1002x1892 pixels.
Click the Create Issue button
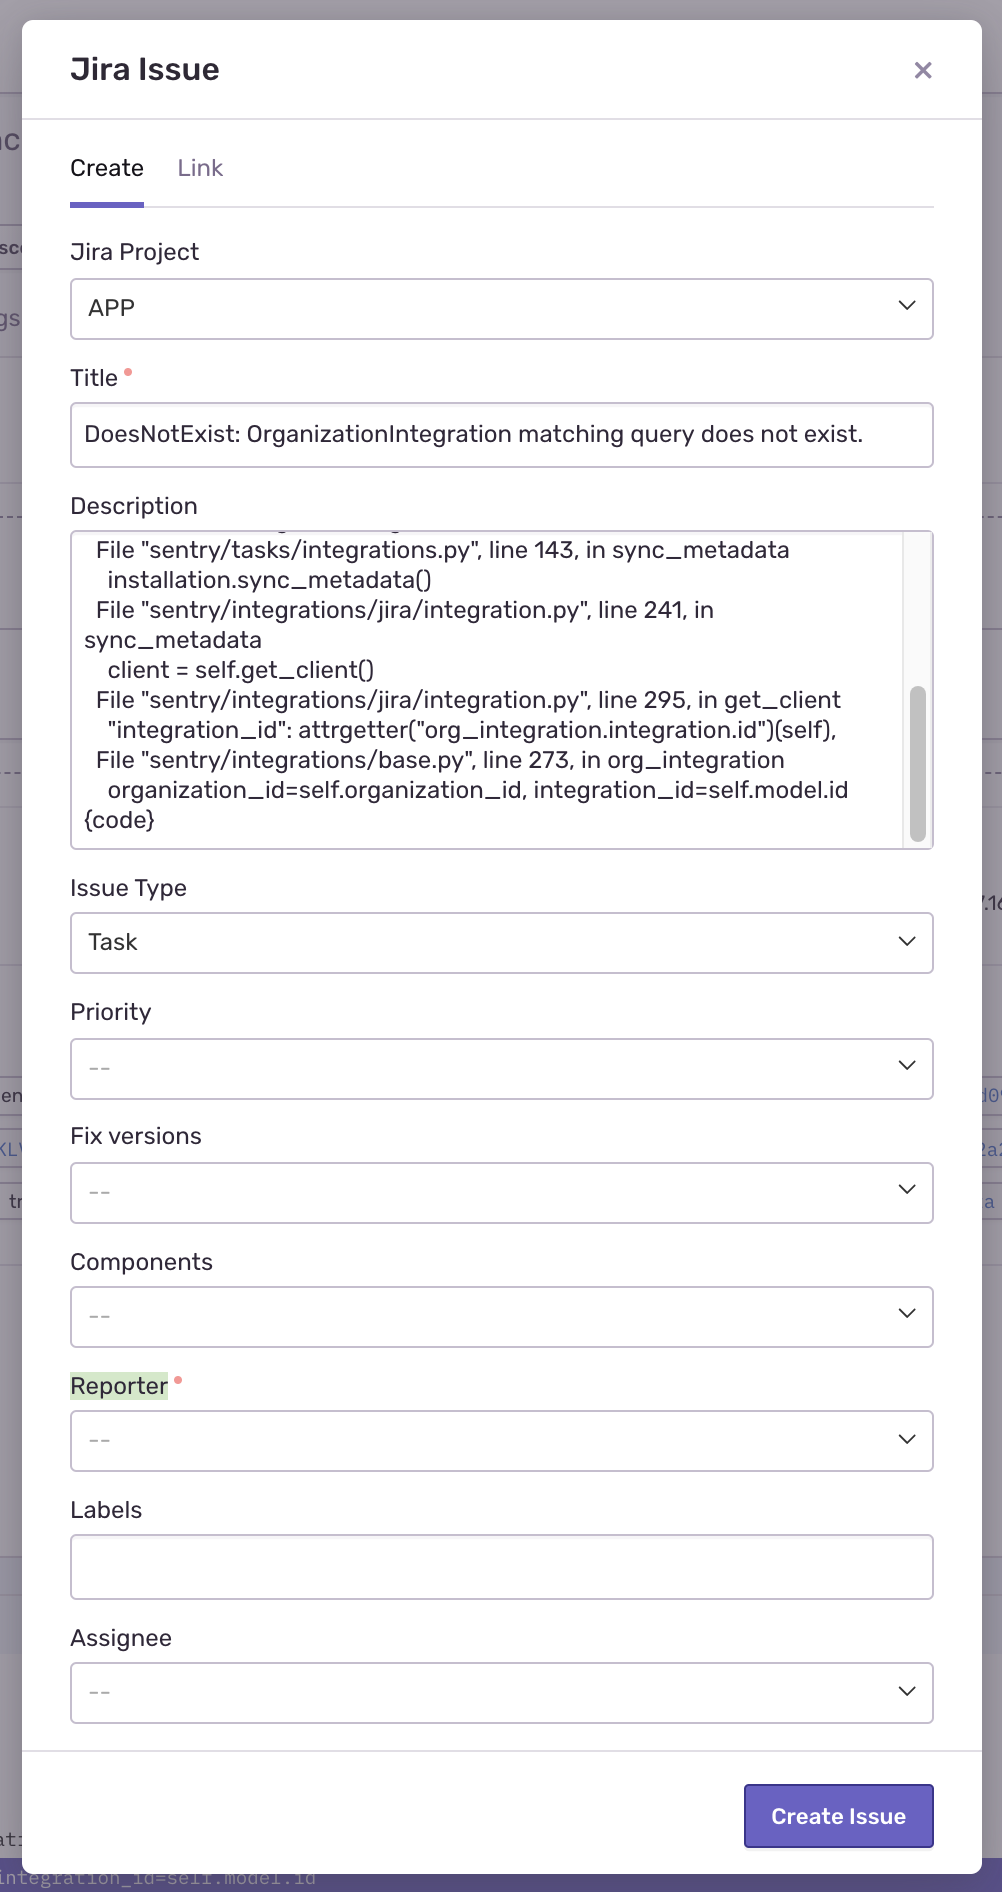(x=839, y=1816)
